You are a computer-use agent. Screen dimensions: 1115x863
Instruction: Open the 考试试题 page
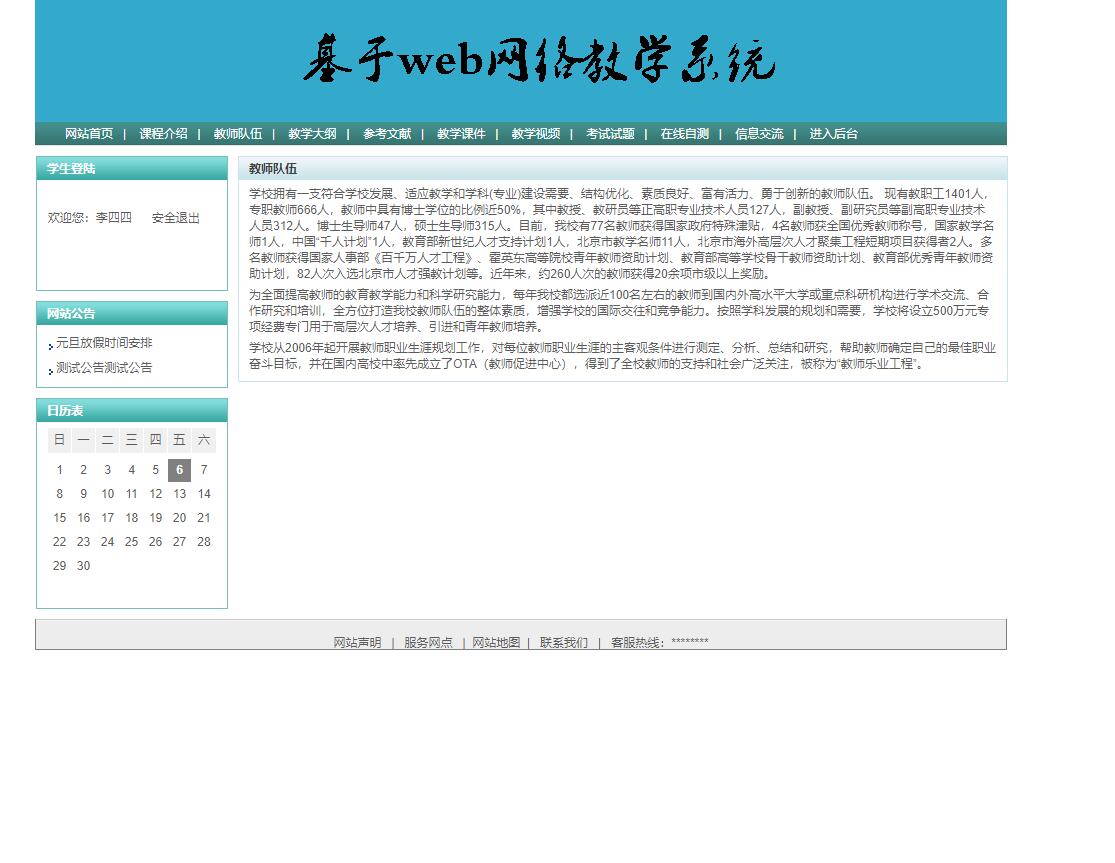point(609,132)
